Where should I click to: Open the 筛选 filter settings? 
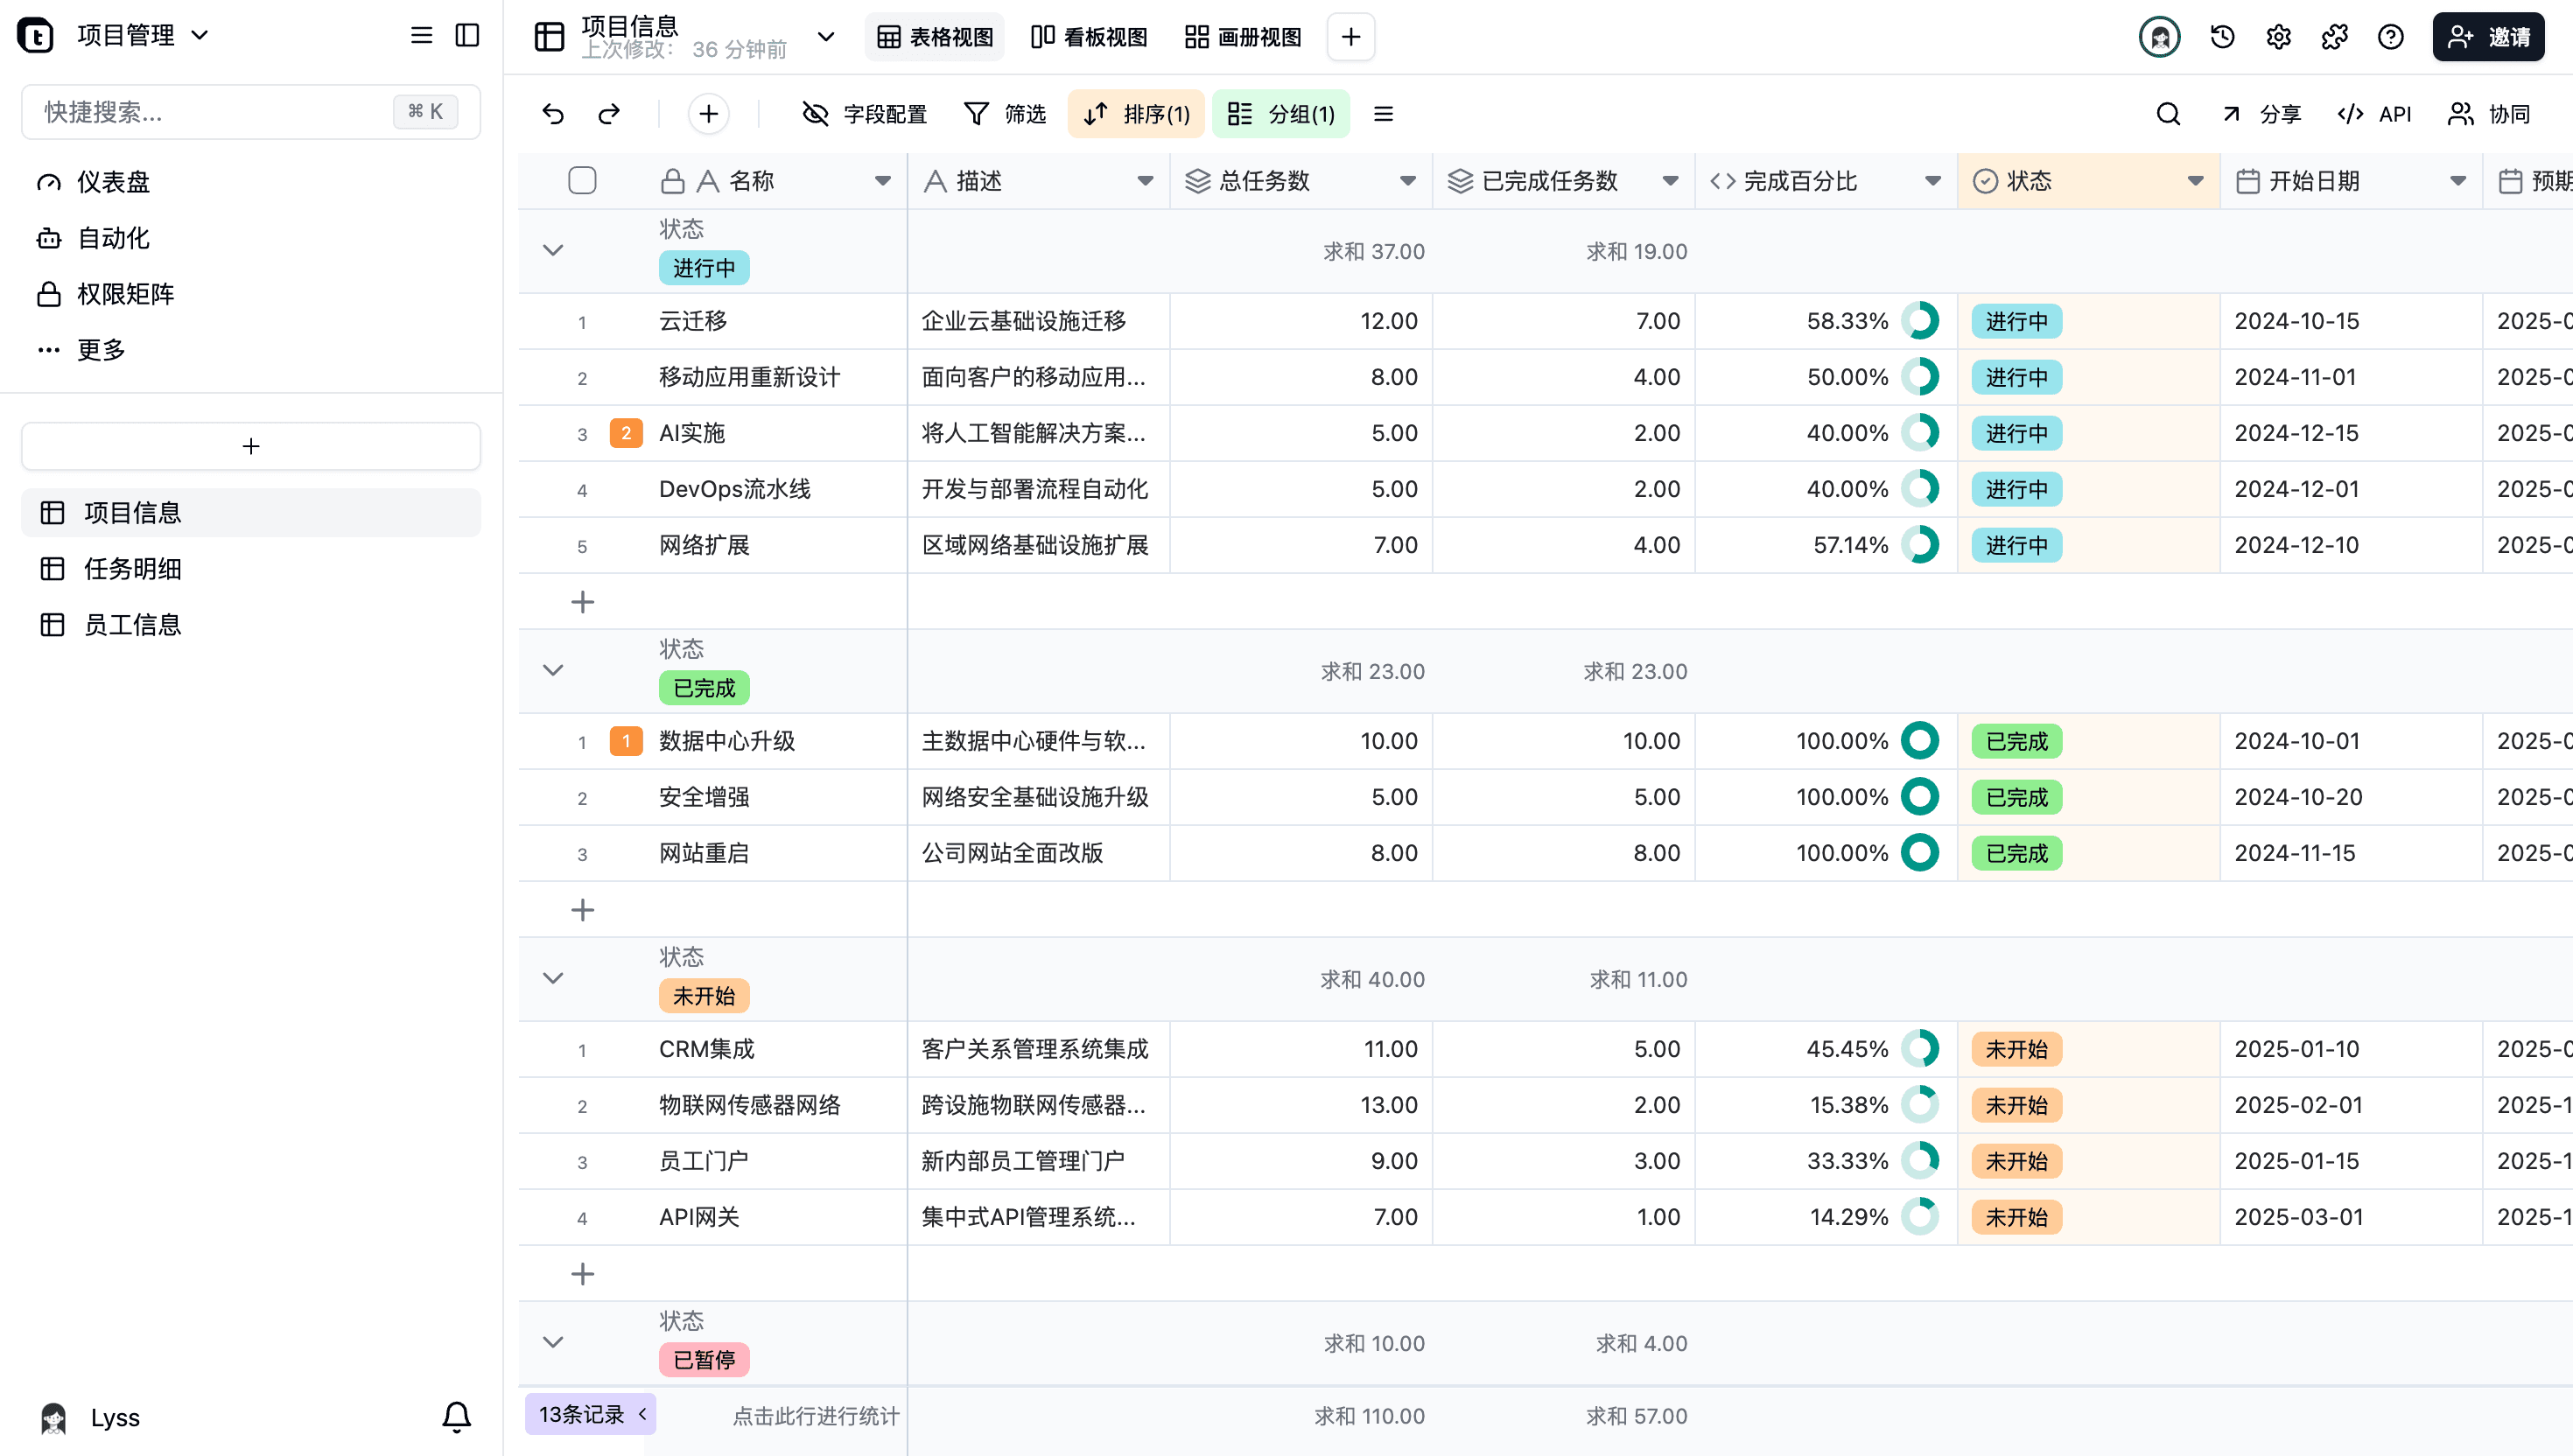(x=1005, y=114)
